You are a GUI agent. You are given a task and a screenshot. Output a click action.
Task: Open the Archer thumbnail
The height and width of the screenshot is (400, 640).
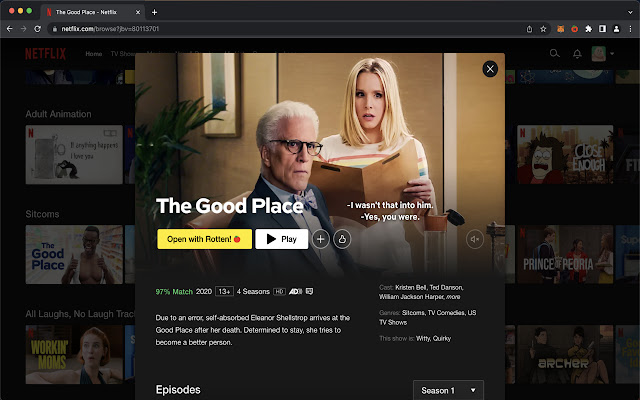pos(565,354)
